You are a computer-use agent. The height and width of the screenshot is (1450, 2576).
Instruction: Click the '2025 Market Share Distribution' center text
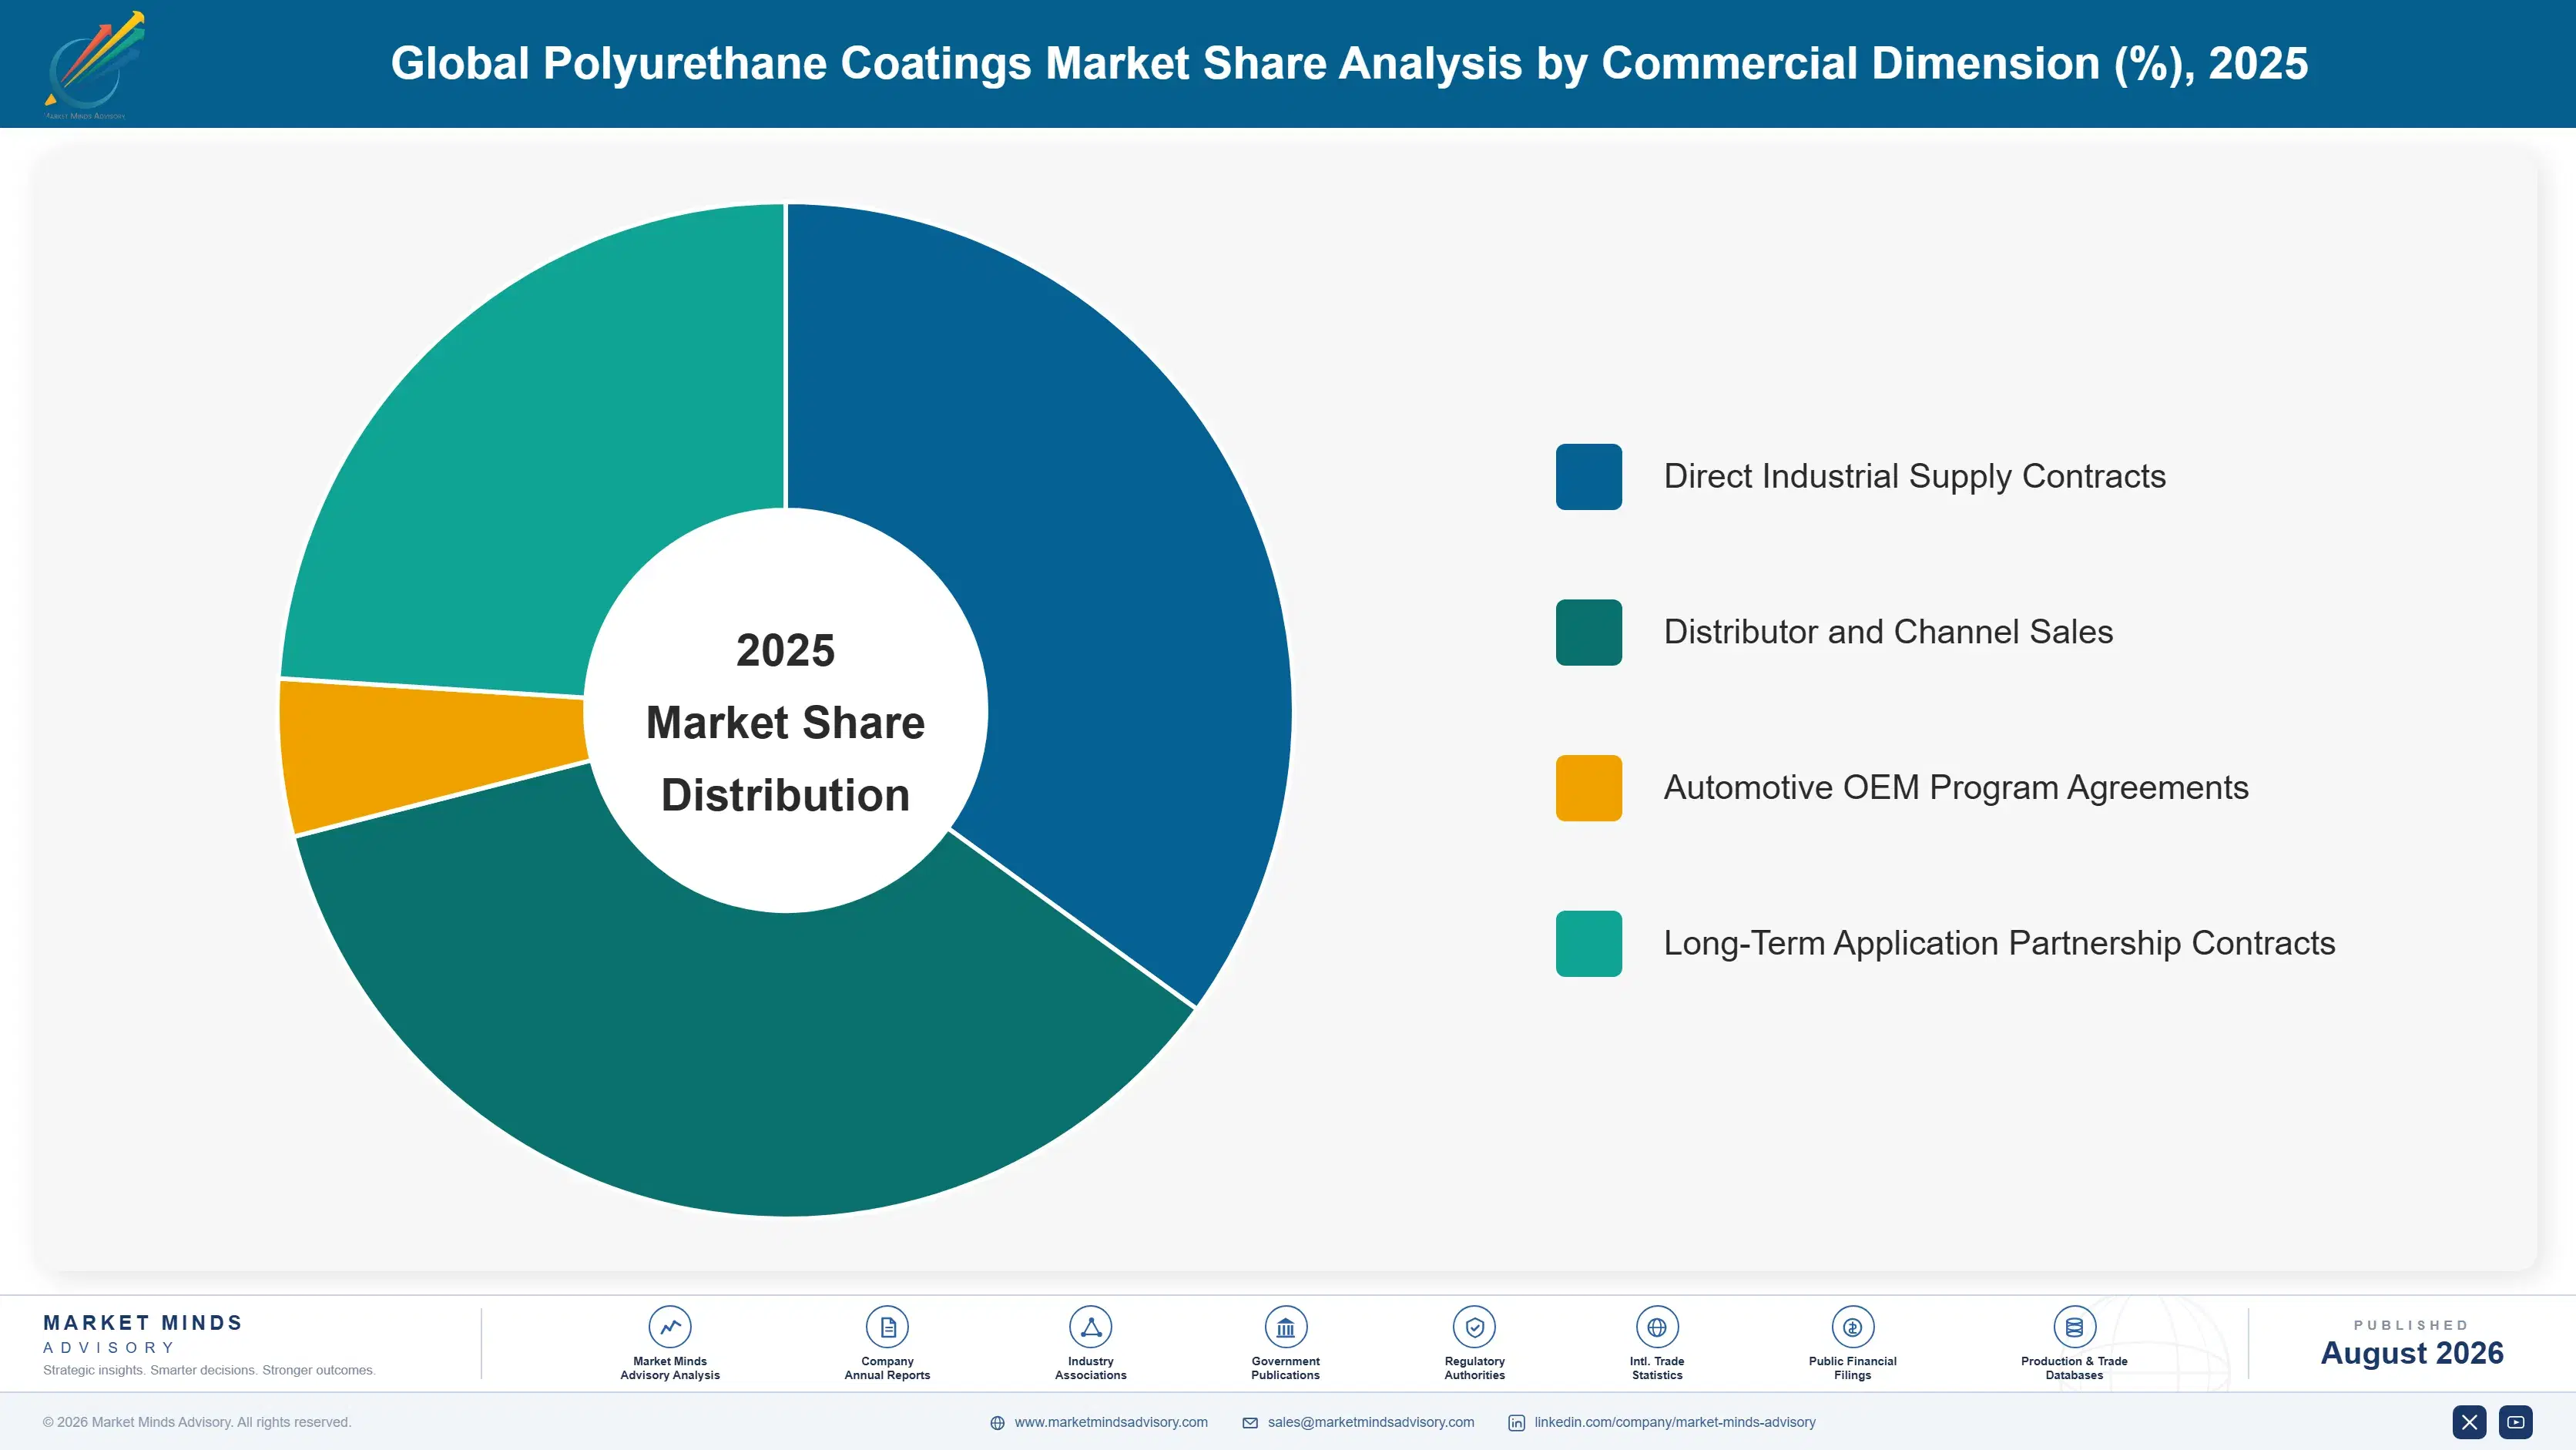786,722
